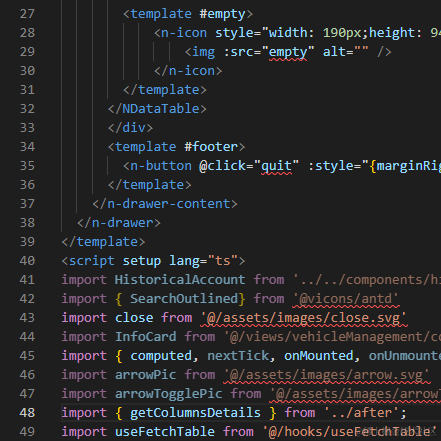The width and height of the screenshot is (441, 441).
Task: Click the closing NDataTable tag
Action: [x=157, y=109]
